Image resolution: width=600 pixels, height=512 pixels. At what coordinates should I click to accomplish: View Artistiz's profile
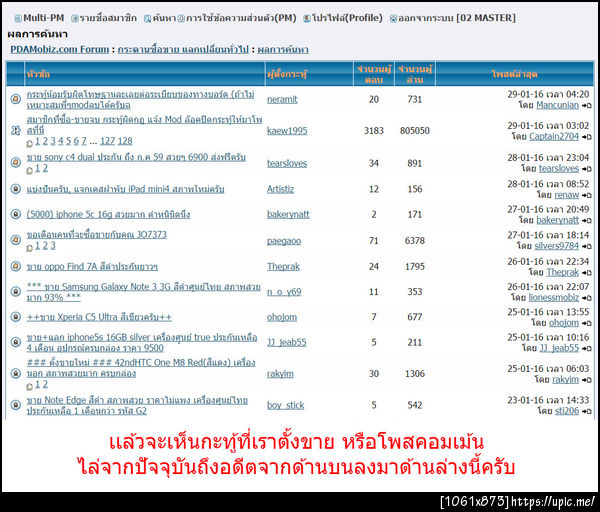(x=280, y=189)
